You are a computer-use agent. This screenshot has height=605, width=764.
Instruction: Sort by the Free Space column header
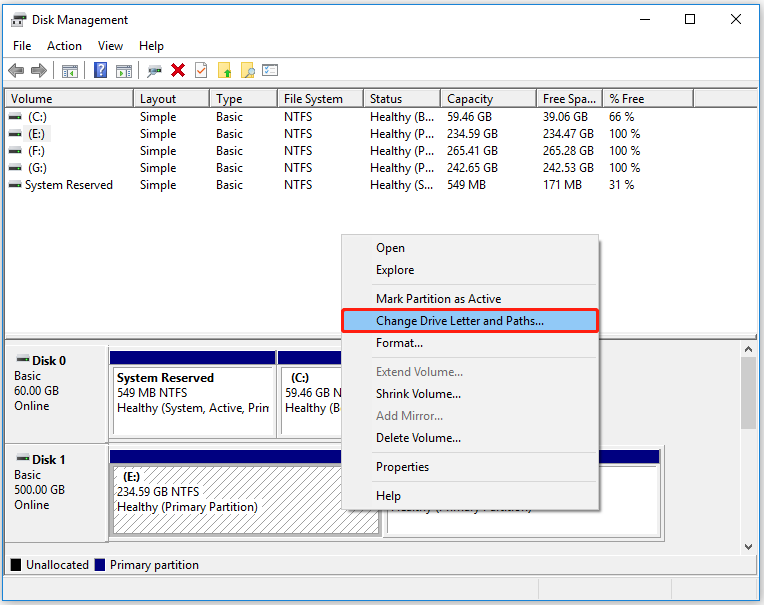coord(570,98)
